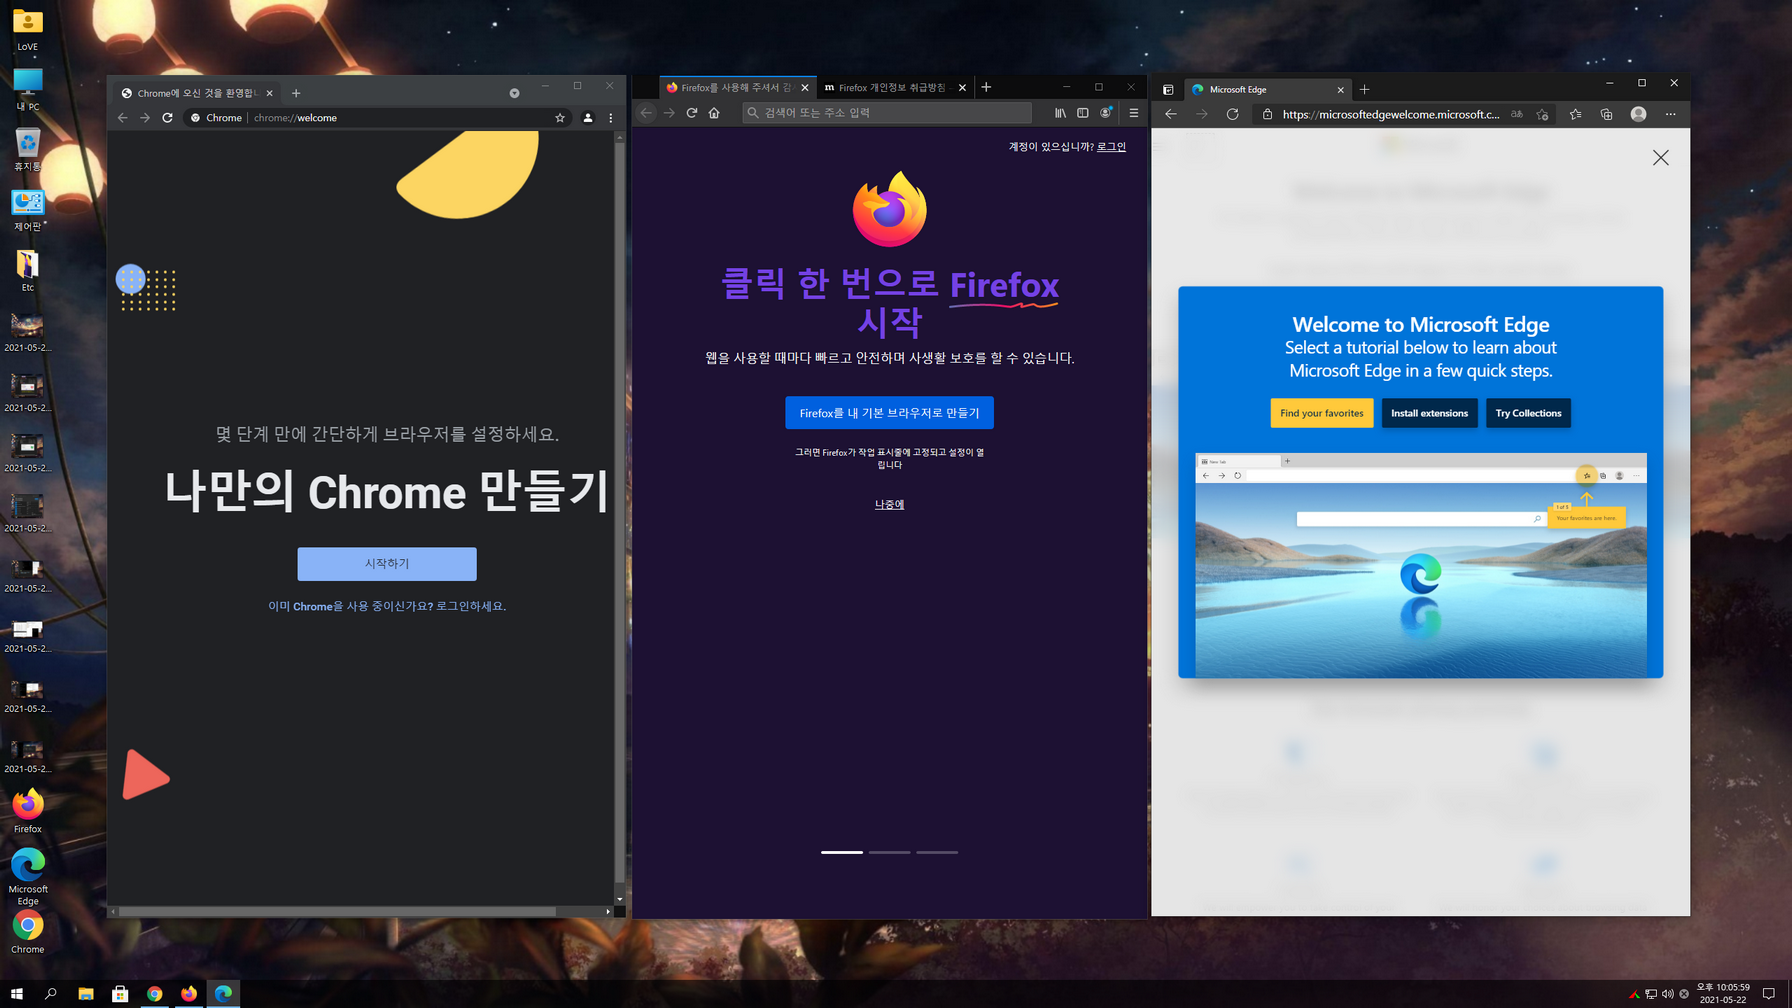Open Firefox account icon
The image size is (1792, 1008).
[x=1106, y=113]
